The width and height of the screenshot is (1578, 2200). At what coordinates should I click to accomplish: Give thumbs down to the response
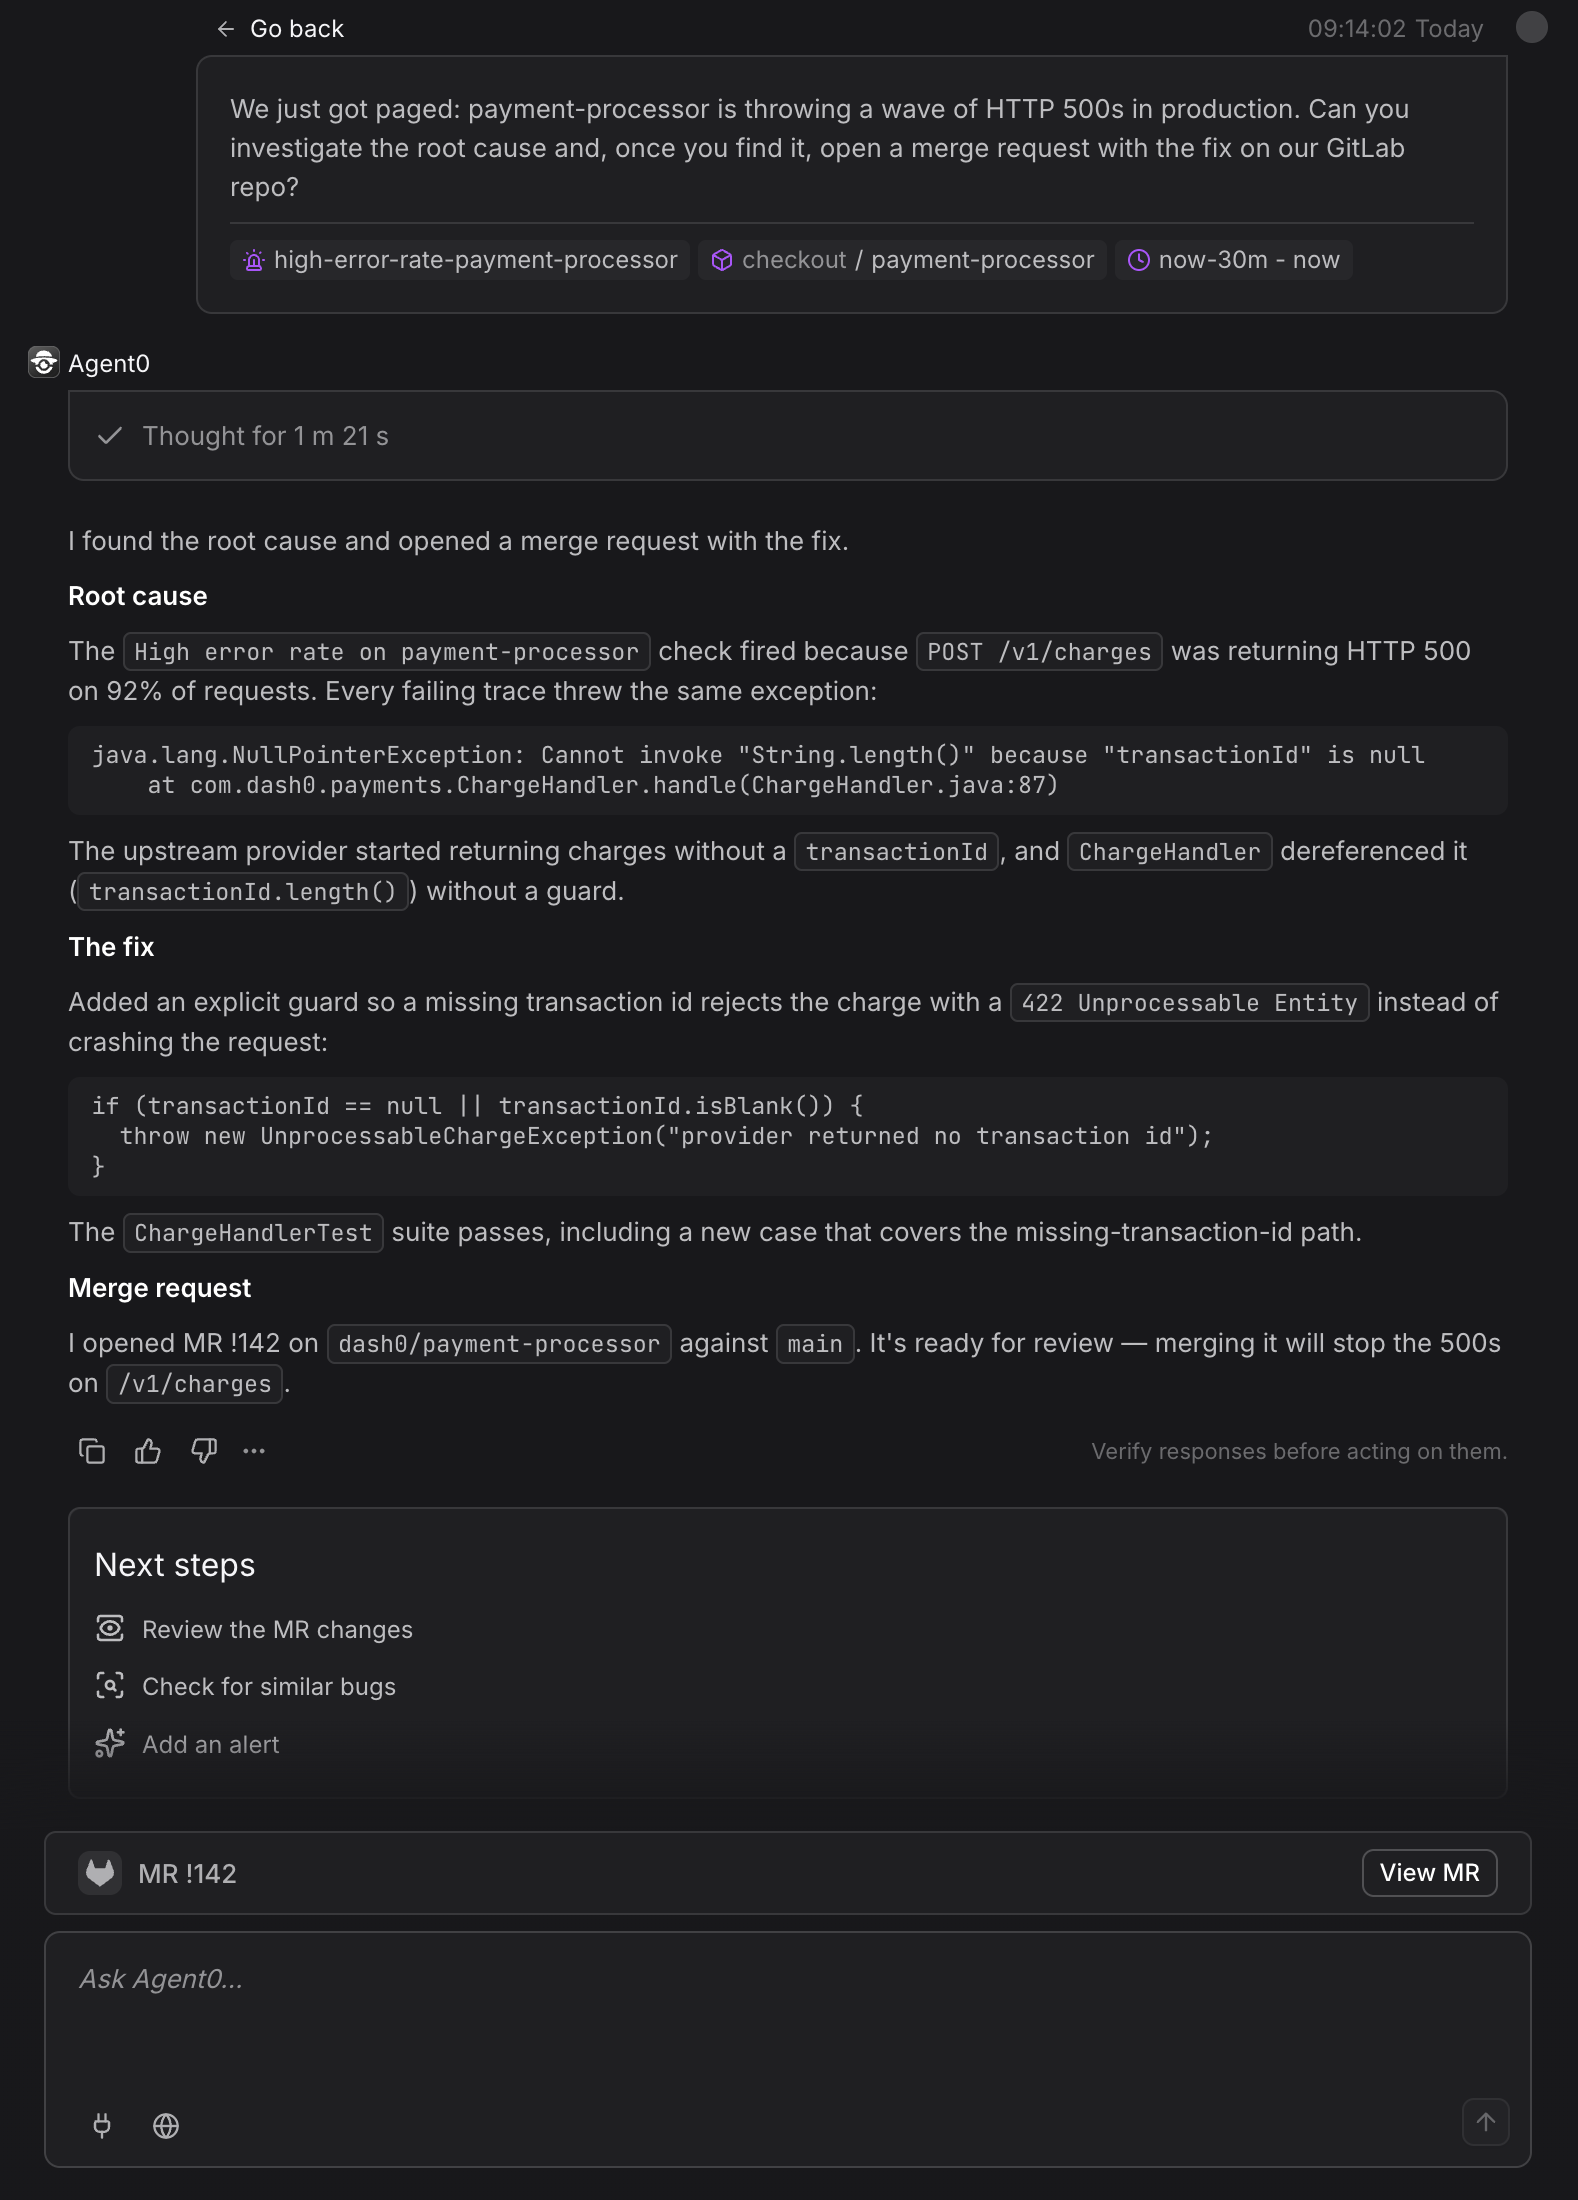click(x=204, y=1451)
